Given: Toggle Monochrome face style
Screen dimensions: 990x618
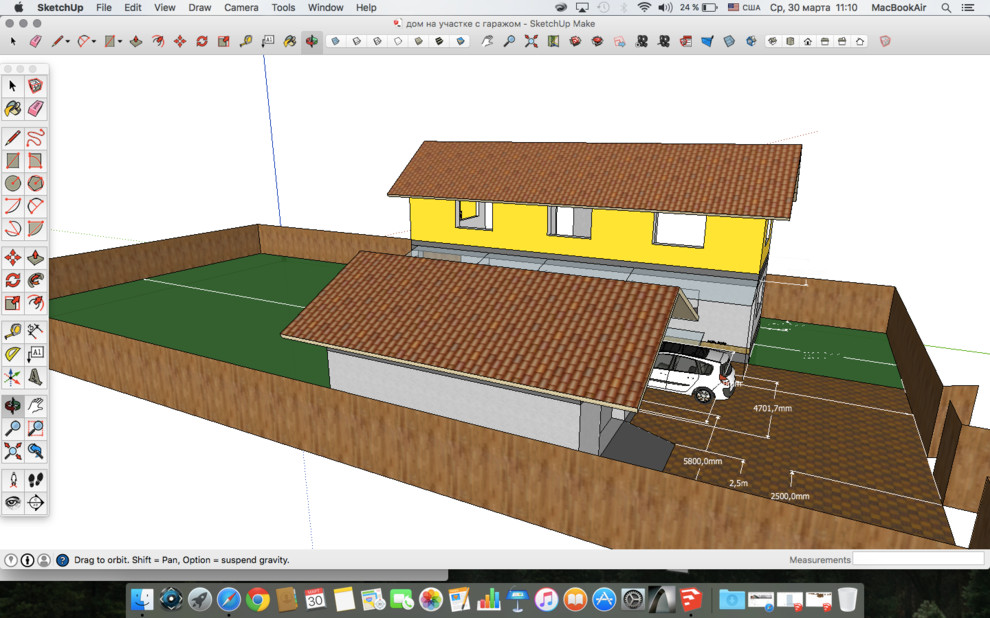Looking at the screenshot, I should click(x=461, y=42).
